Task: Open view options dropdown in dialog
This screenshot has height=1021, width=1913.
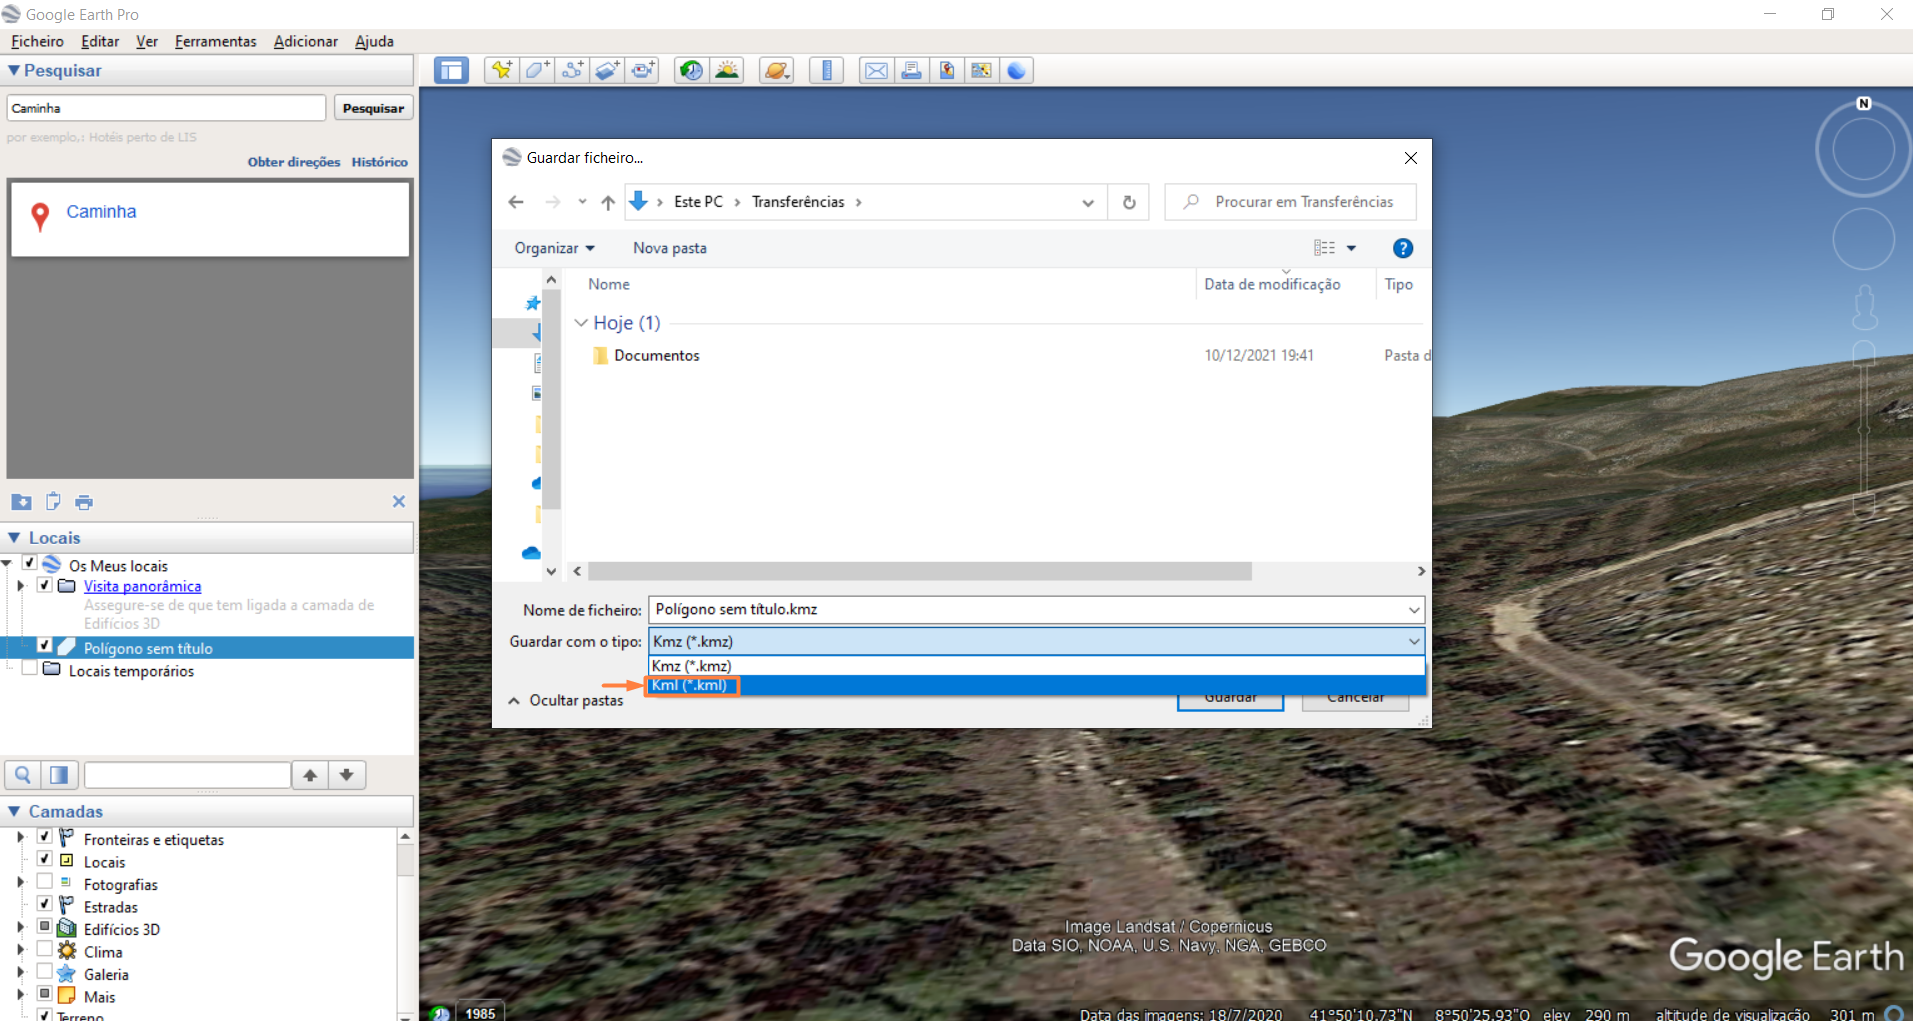Action: [x=1351, y=248]
